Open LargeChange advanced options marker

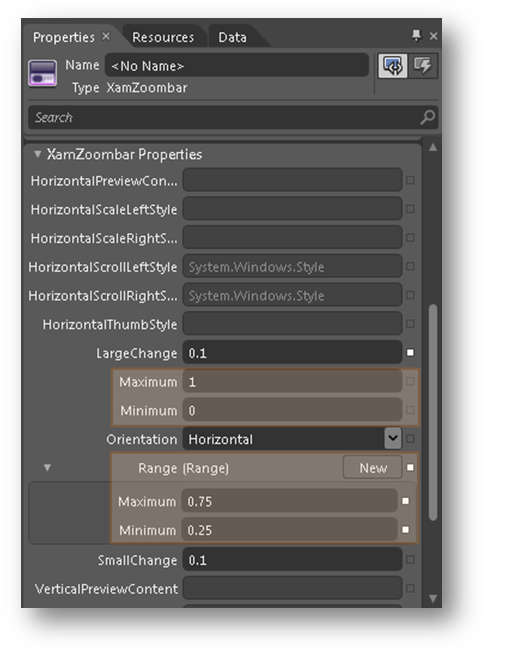(410, 353)
